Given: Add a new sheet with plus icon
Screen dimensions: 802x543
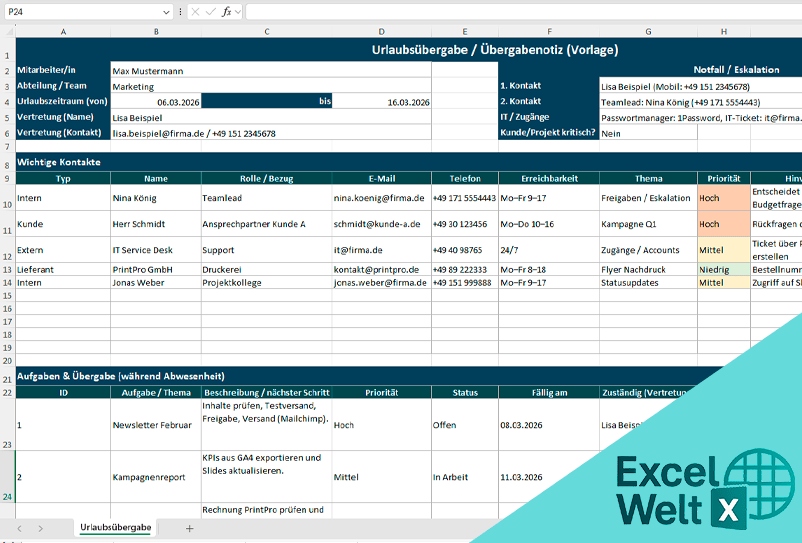Looking at the screenshot, I should point(189,527).
